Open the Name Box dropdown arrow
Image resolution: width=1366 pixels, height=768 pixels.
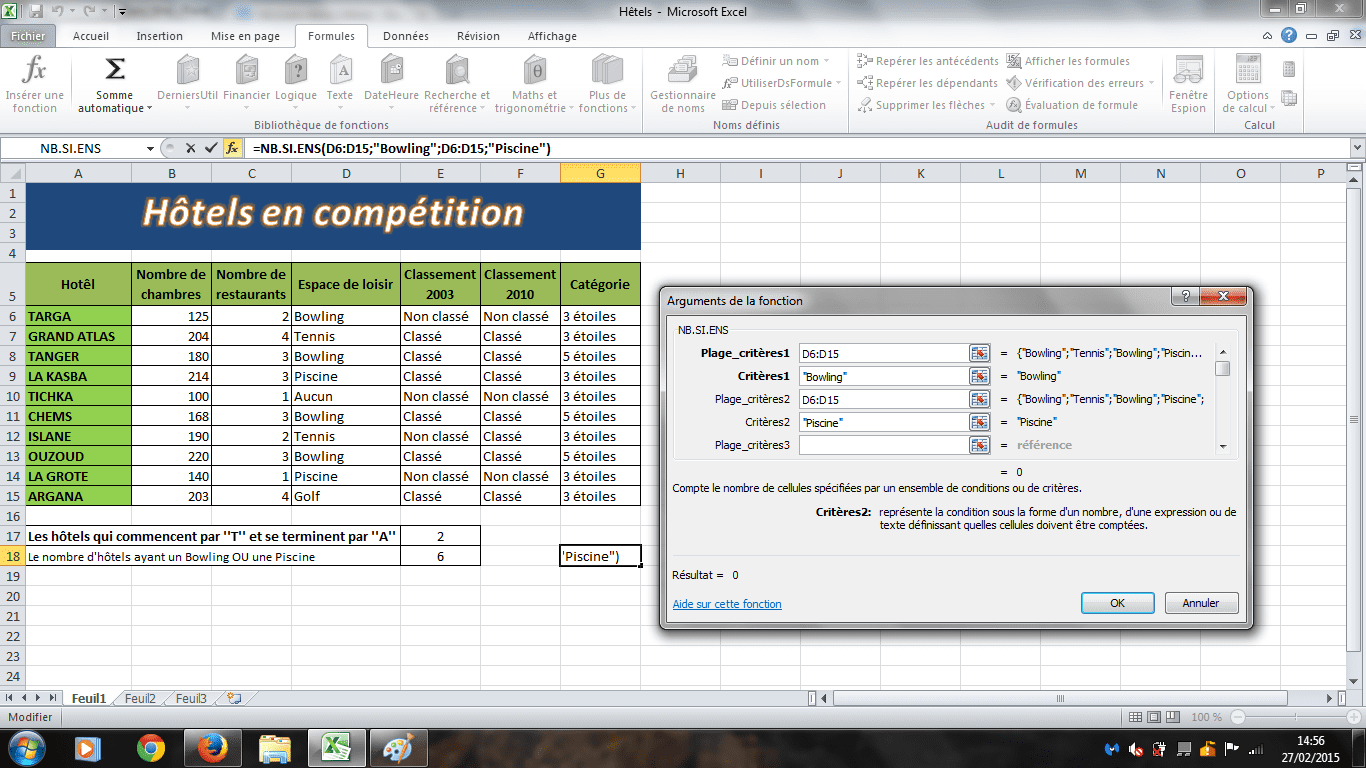pyautogui.click(x=150, y=148)
